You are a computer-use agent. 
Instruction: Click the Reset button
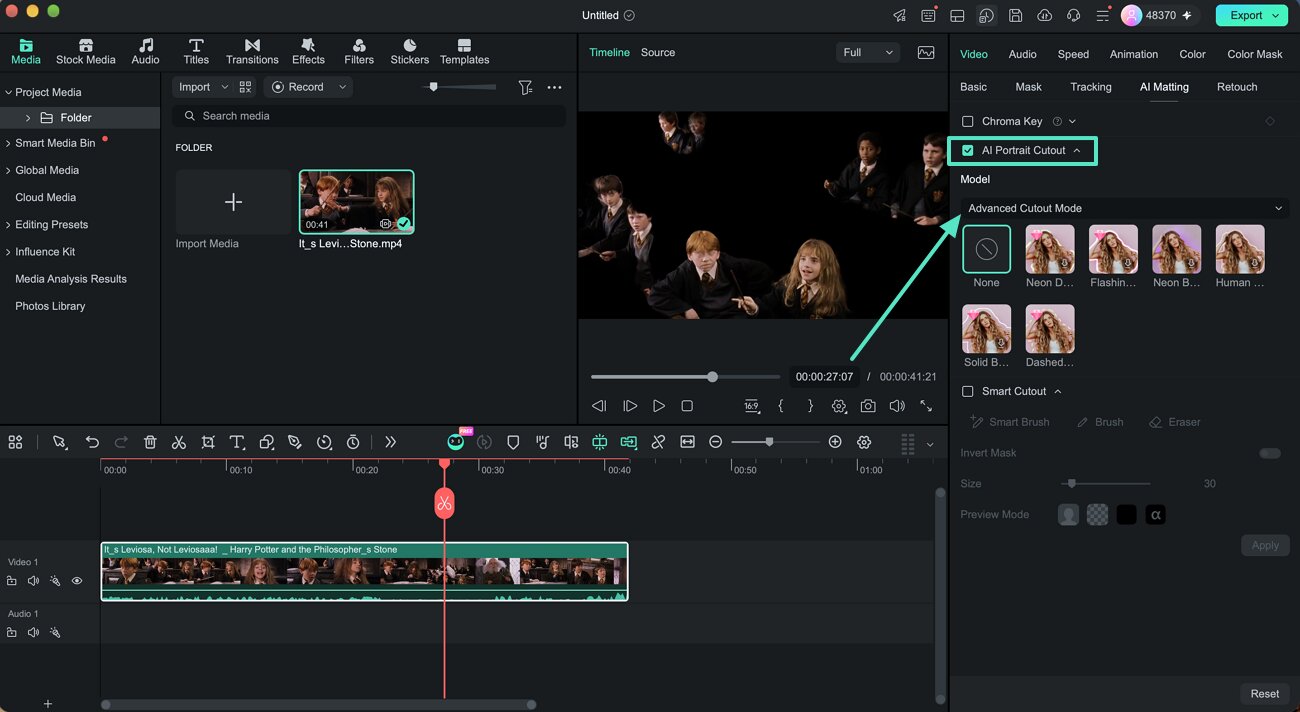tap(1264, 693)
